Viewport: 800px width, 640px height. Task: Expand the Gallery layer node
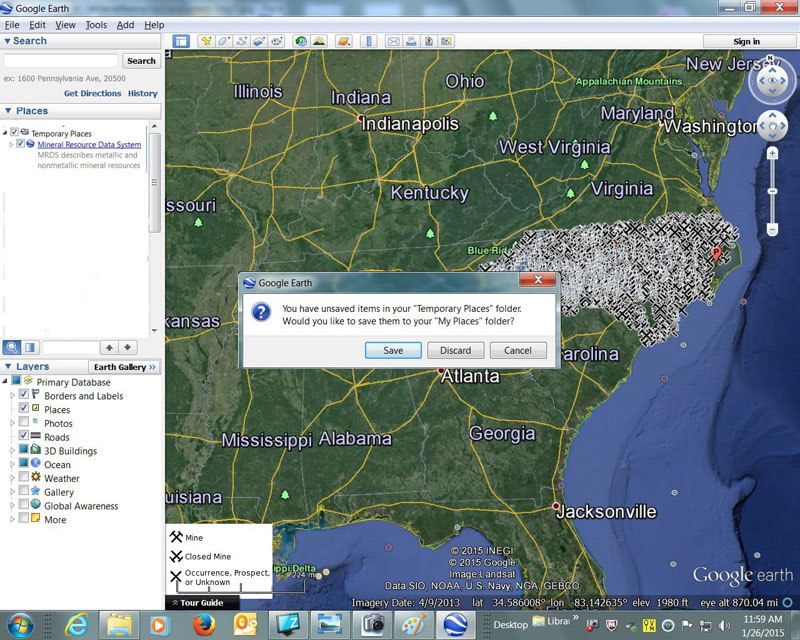(12, 492)
